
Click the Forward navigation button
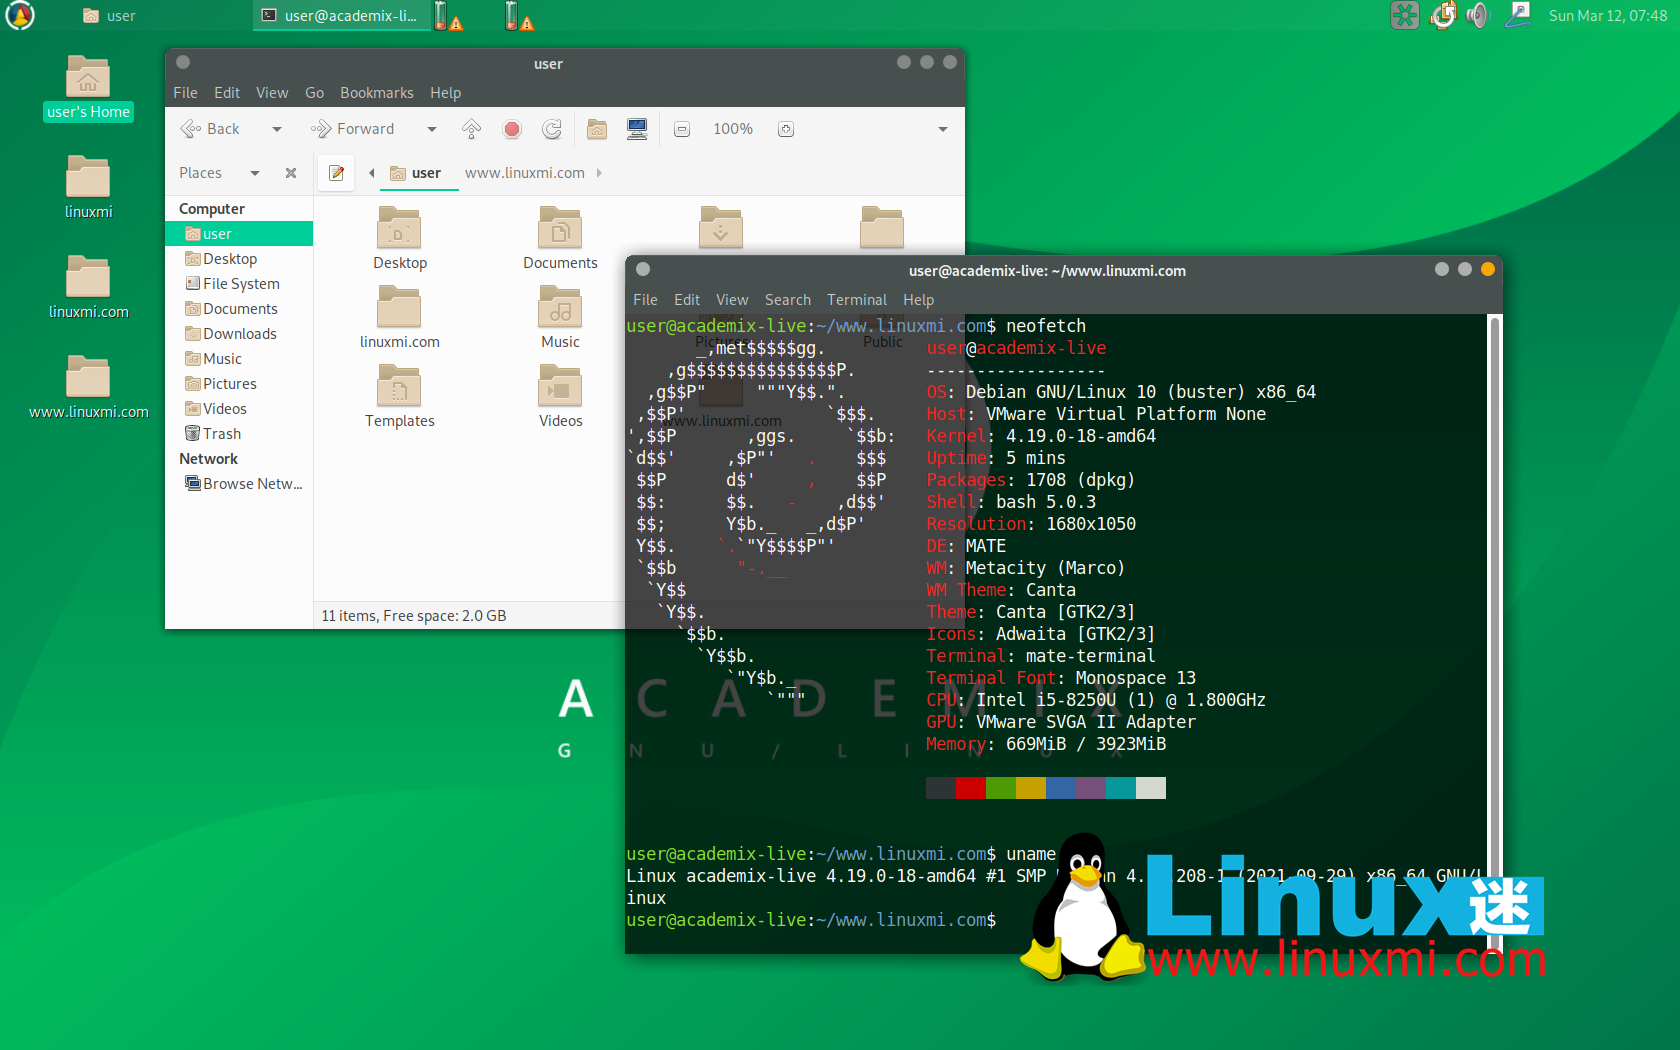pyautogui.click(x=353, y=129)
